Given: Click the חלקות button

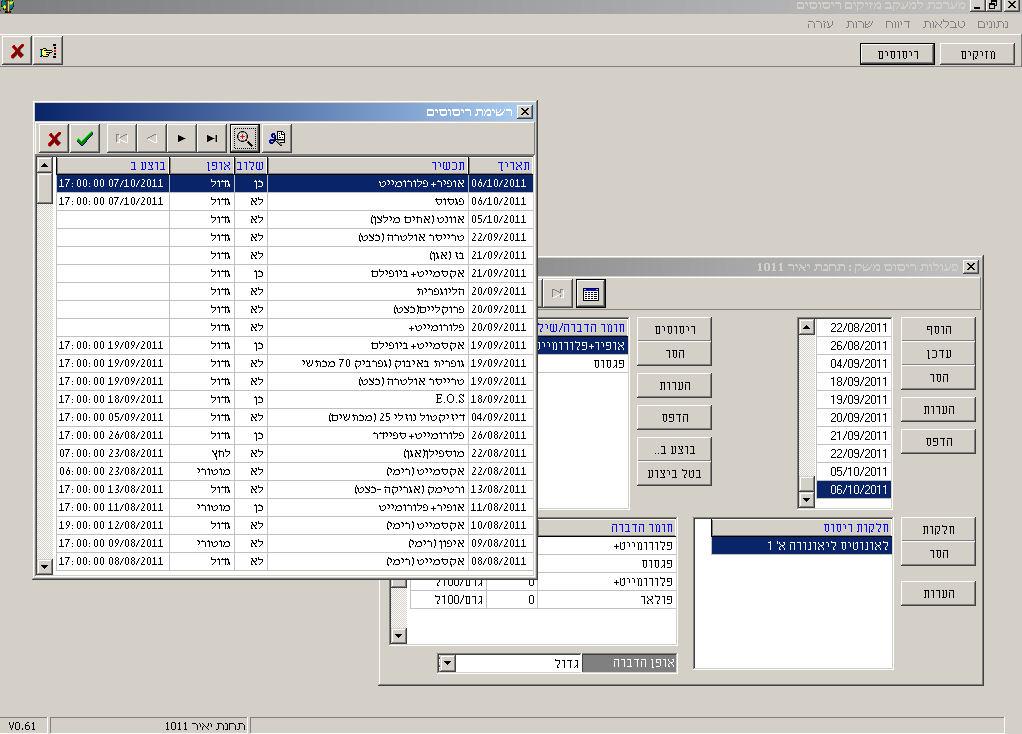Looking at the screenshot, I should tap(939, 529).
